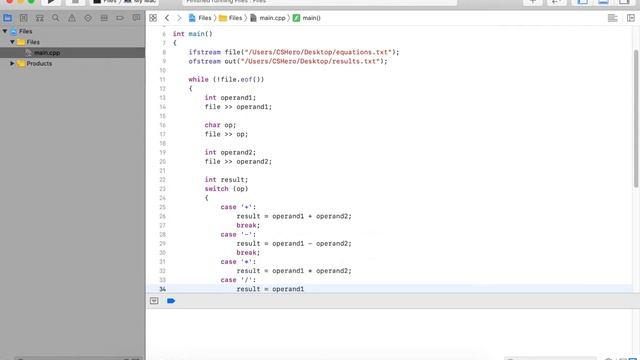Click the 'break;' on line 27
The width and height of the screenshot is (640, 360).
tap(248, 225)
